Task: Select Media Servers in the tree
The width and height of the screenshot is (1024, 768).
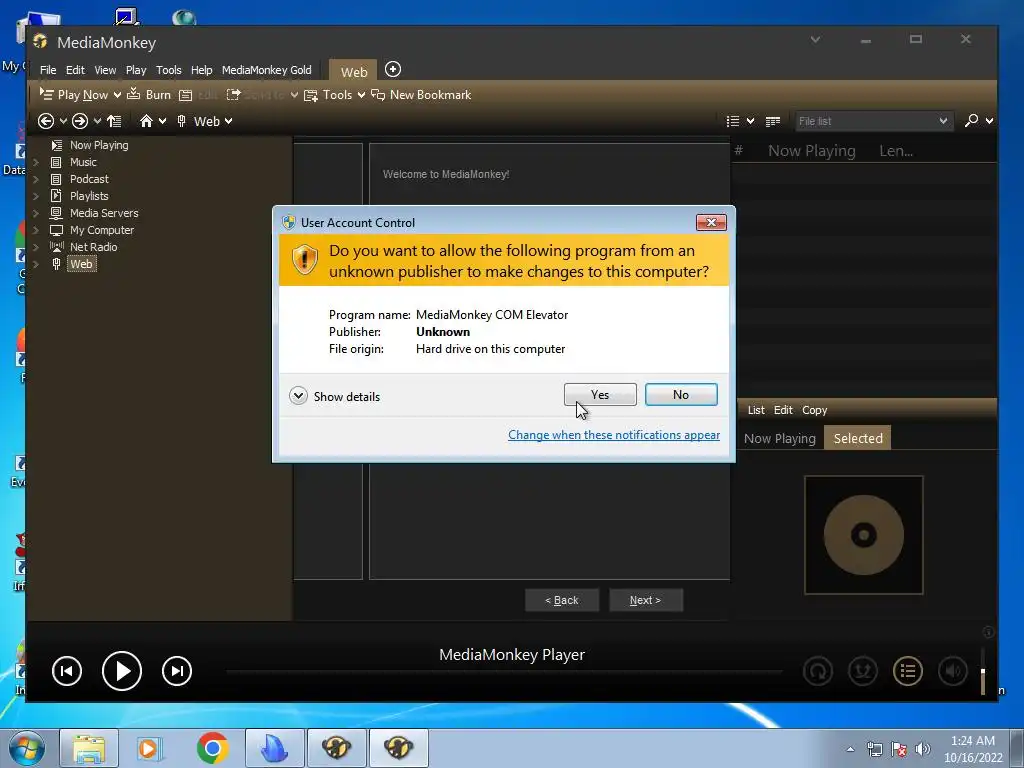Action: point(104,213)
